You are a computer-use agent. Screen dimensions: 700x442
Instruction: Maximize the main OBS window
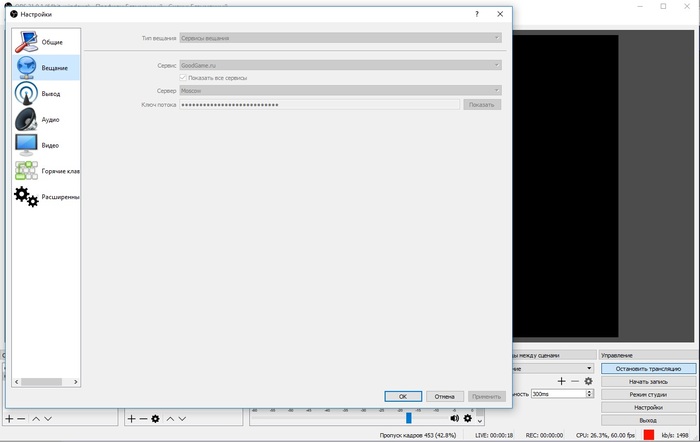click(664, 6)
